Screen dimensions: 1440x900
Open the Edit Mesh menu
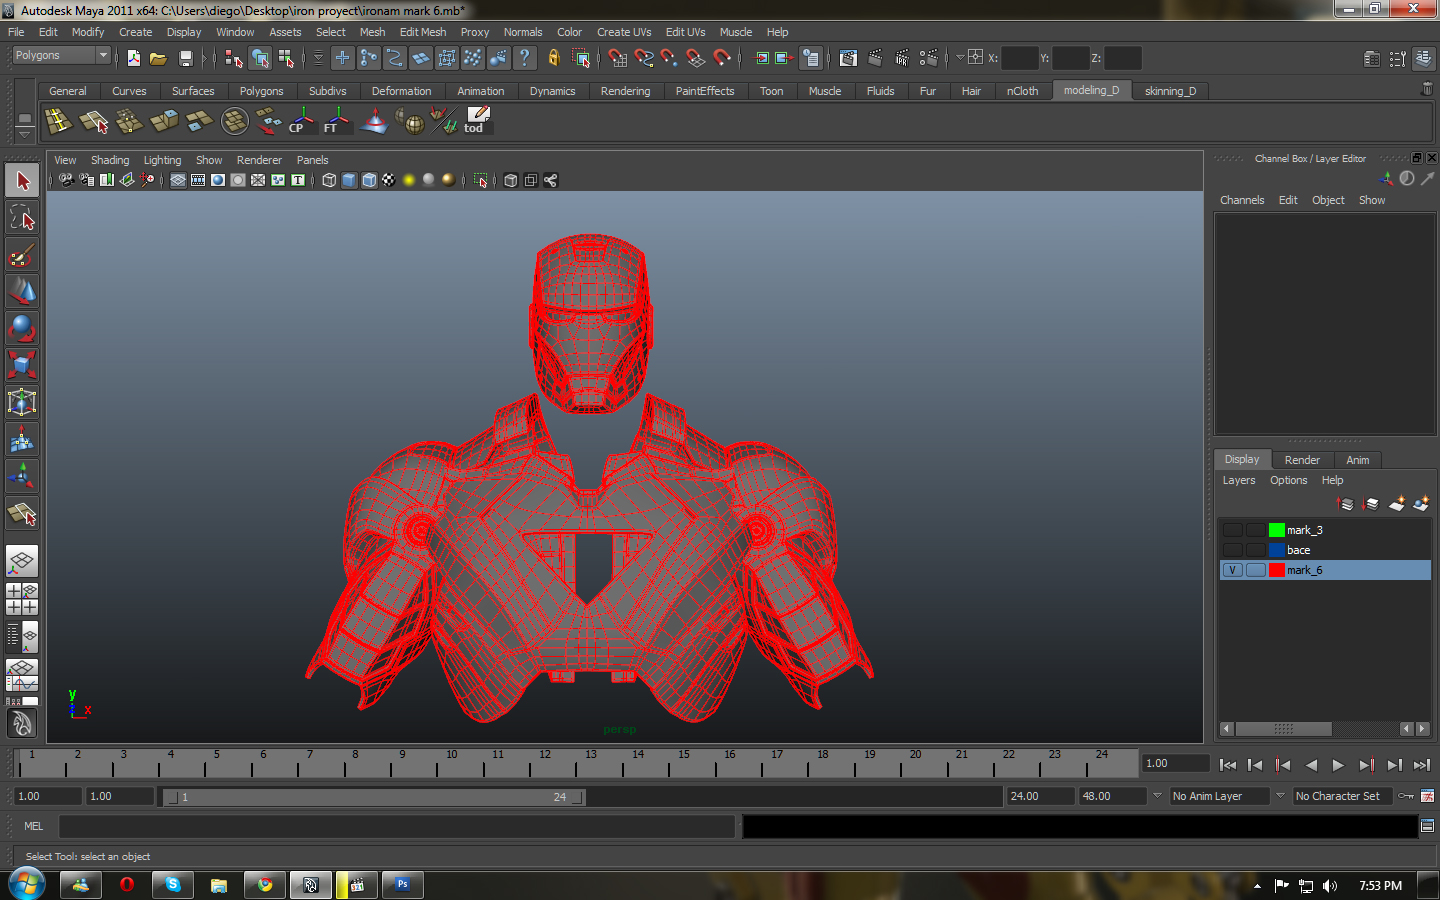422,32
